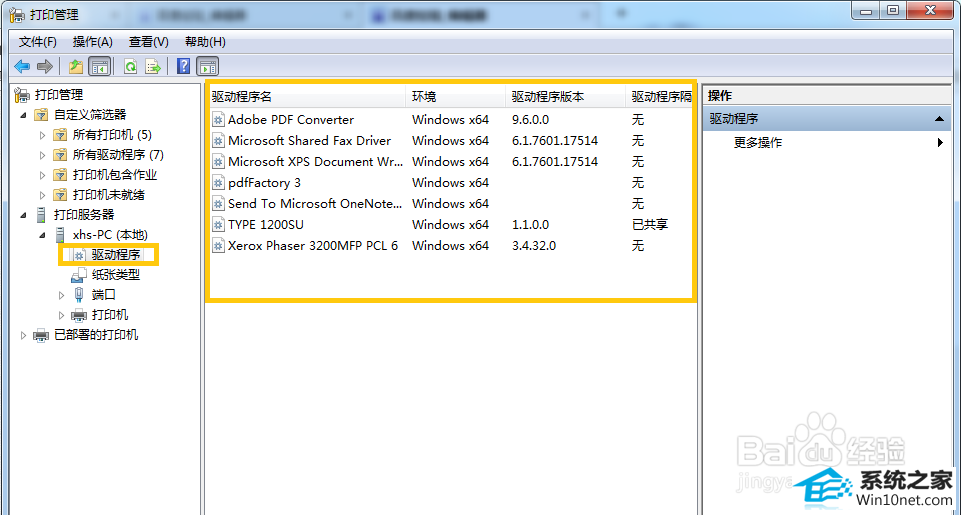Click the Forward arrow toolbar icon
The height and width of the screenshot is (515, 961).
45,66
